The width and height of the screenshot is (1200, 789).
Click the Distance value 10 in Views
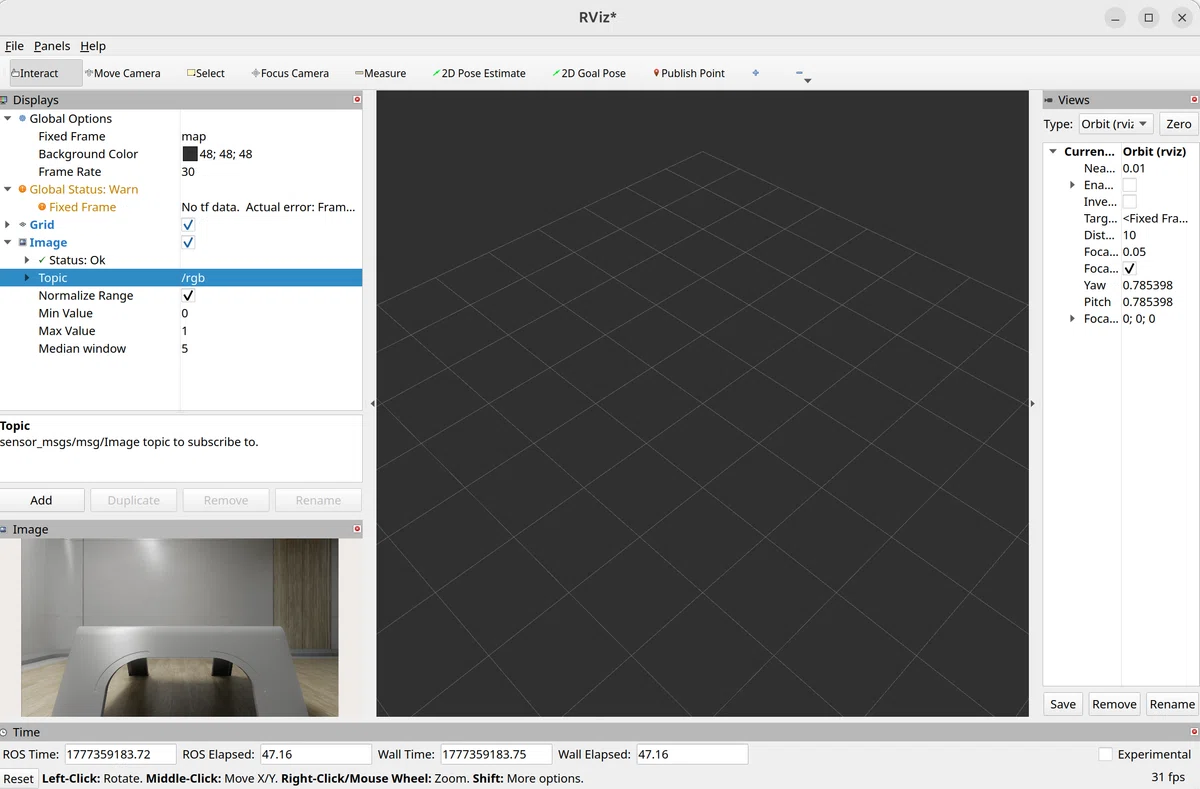[1130, 235]
